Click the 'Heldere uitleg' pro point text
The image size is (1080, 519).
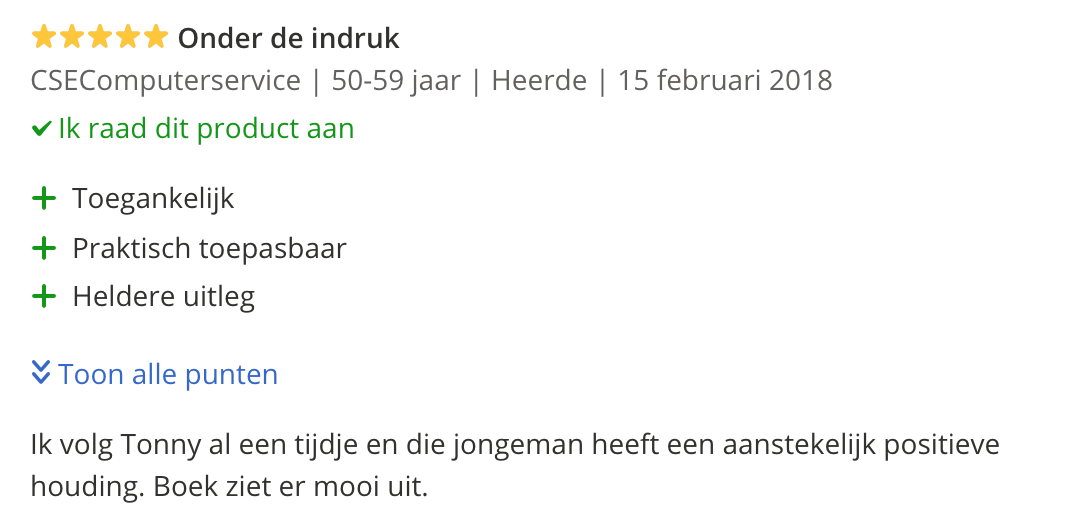coord(164,297)
